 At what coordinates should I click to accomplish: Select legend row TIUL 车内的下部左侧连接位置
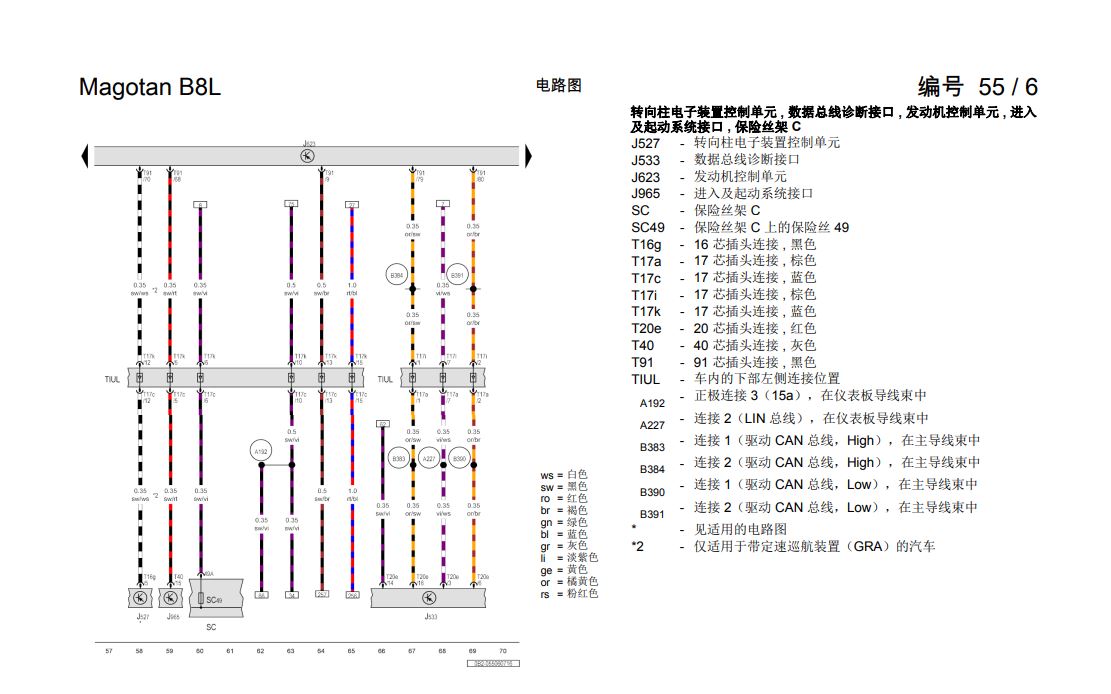click(735, 379)
